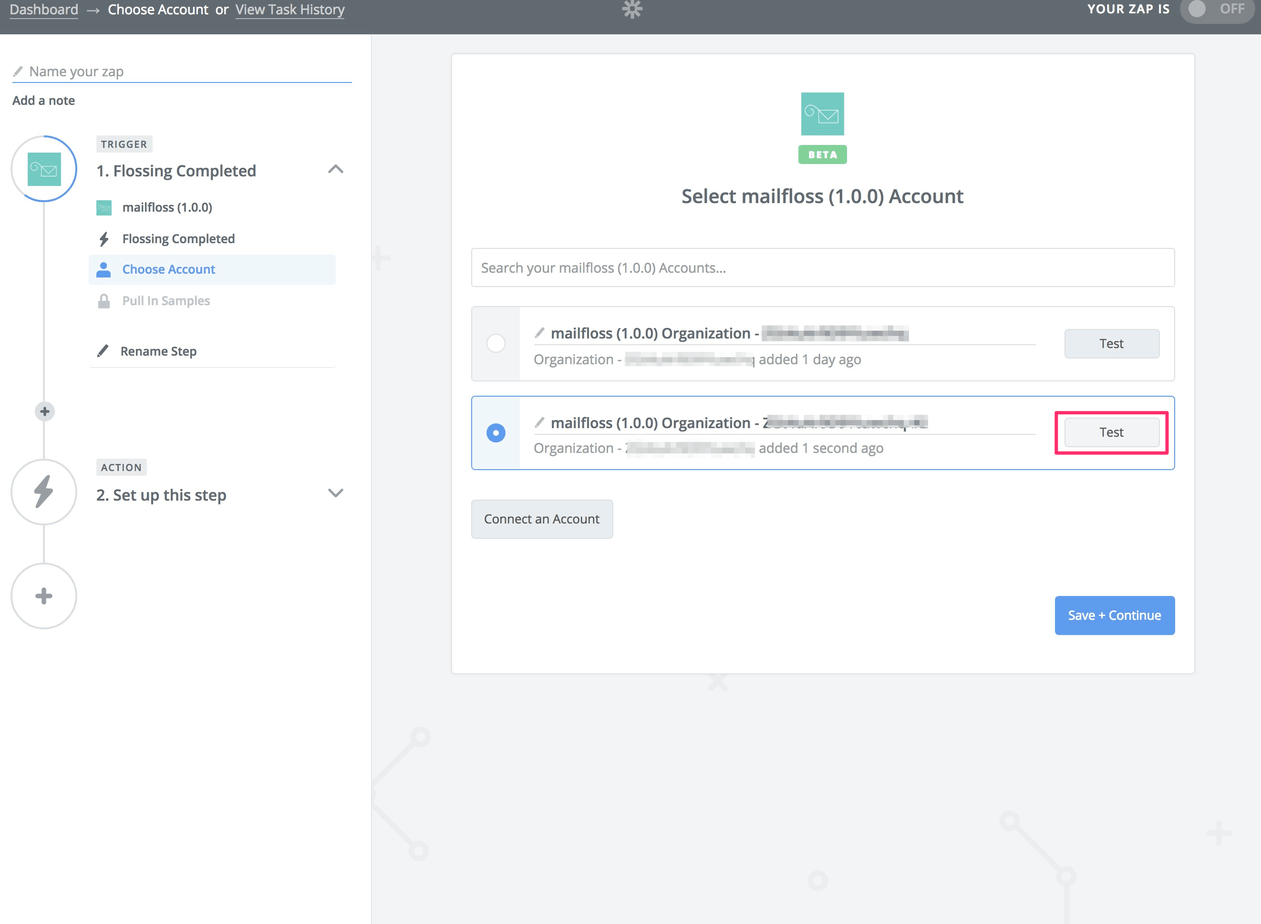Viewport: 1261px width, 924px height.
Task: Click Rename Step
Action: pyautogui.click(x=158, y=351)
